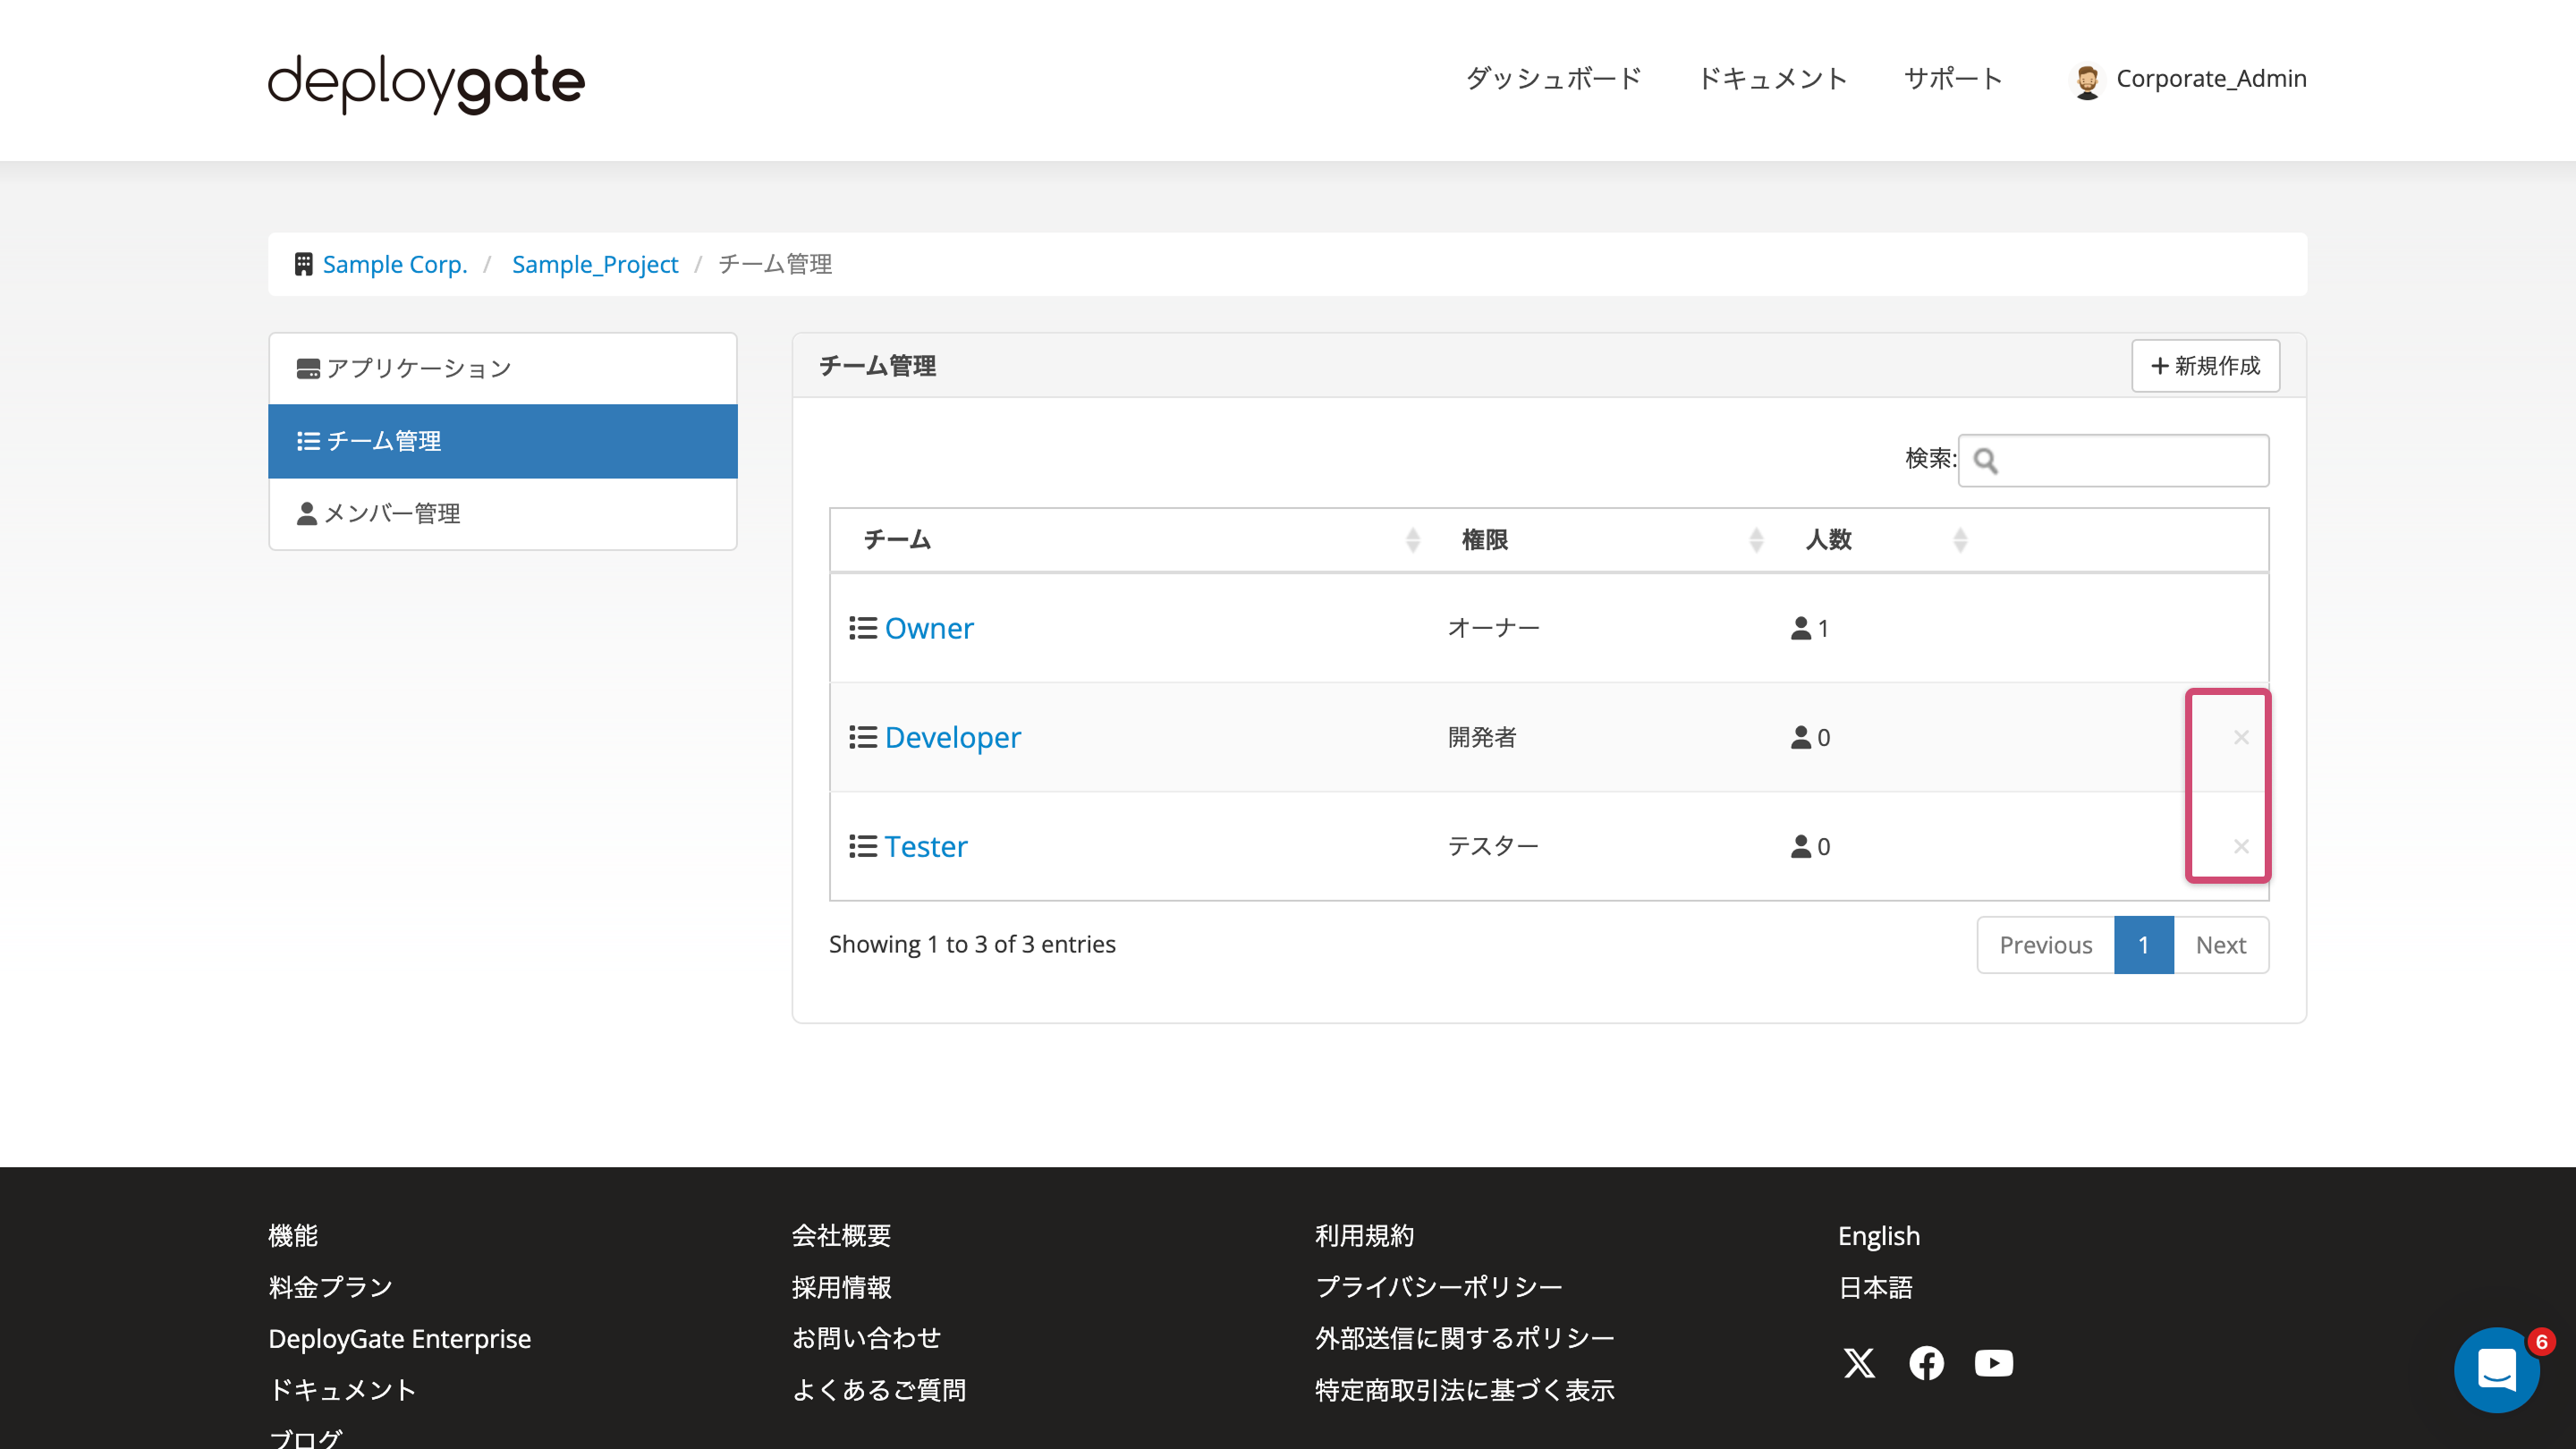Viewport: 2576px width, 1449px height.
Task: Select メンバー管理 in the sidebar
Action: click(392, 514)
